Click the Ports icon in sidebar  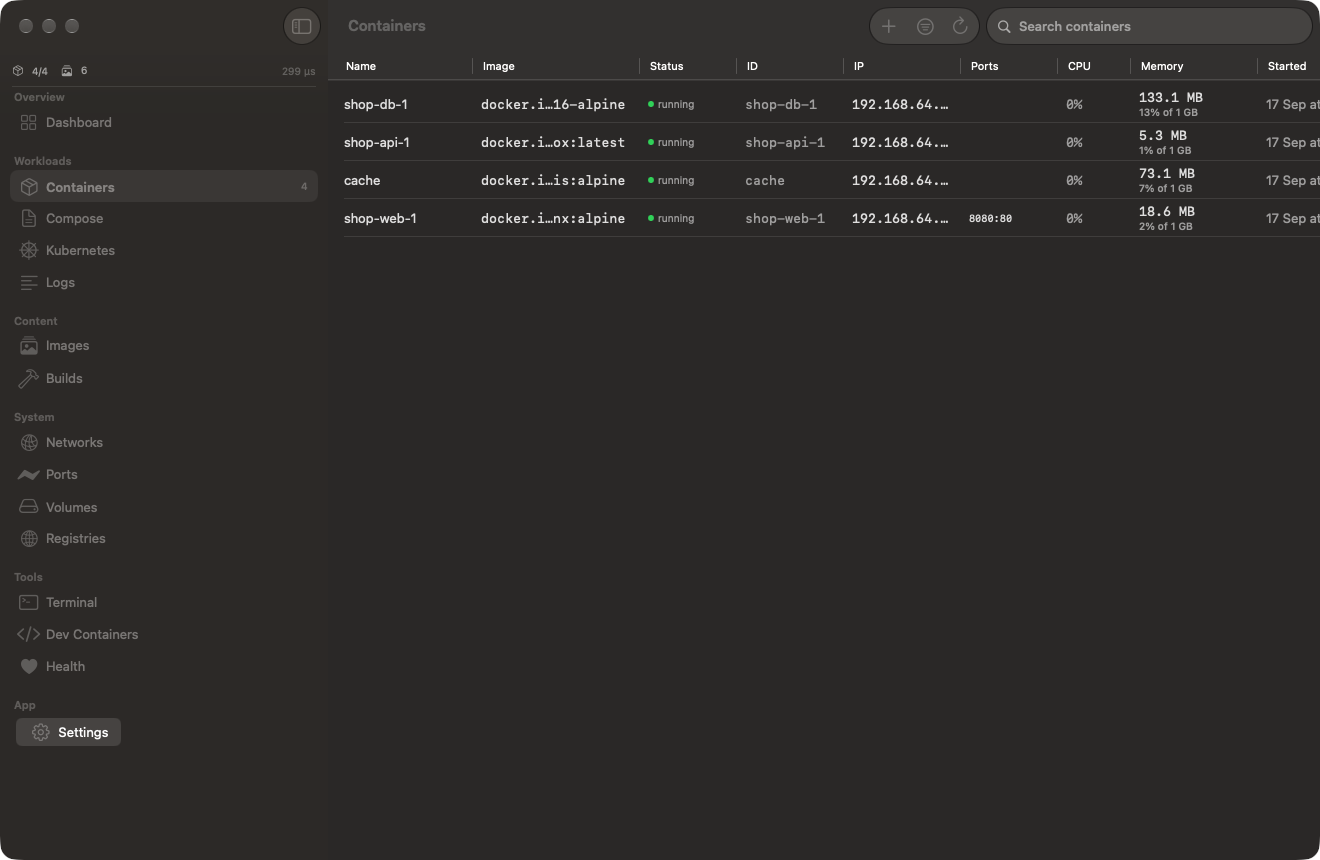[29, 474]
